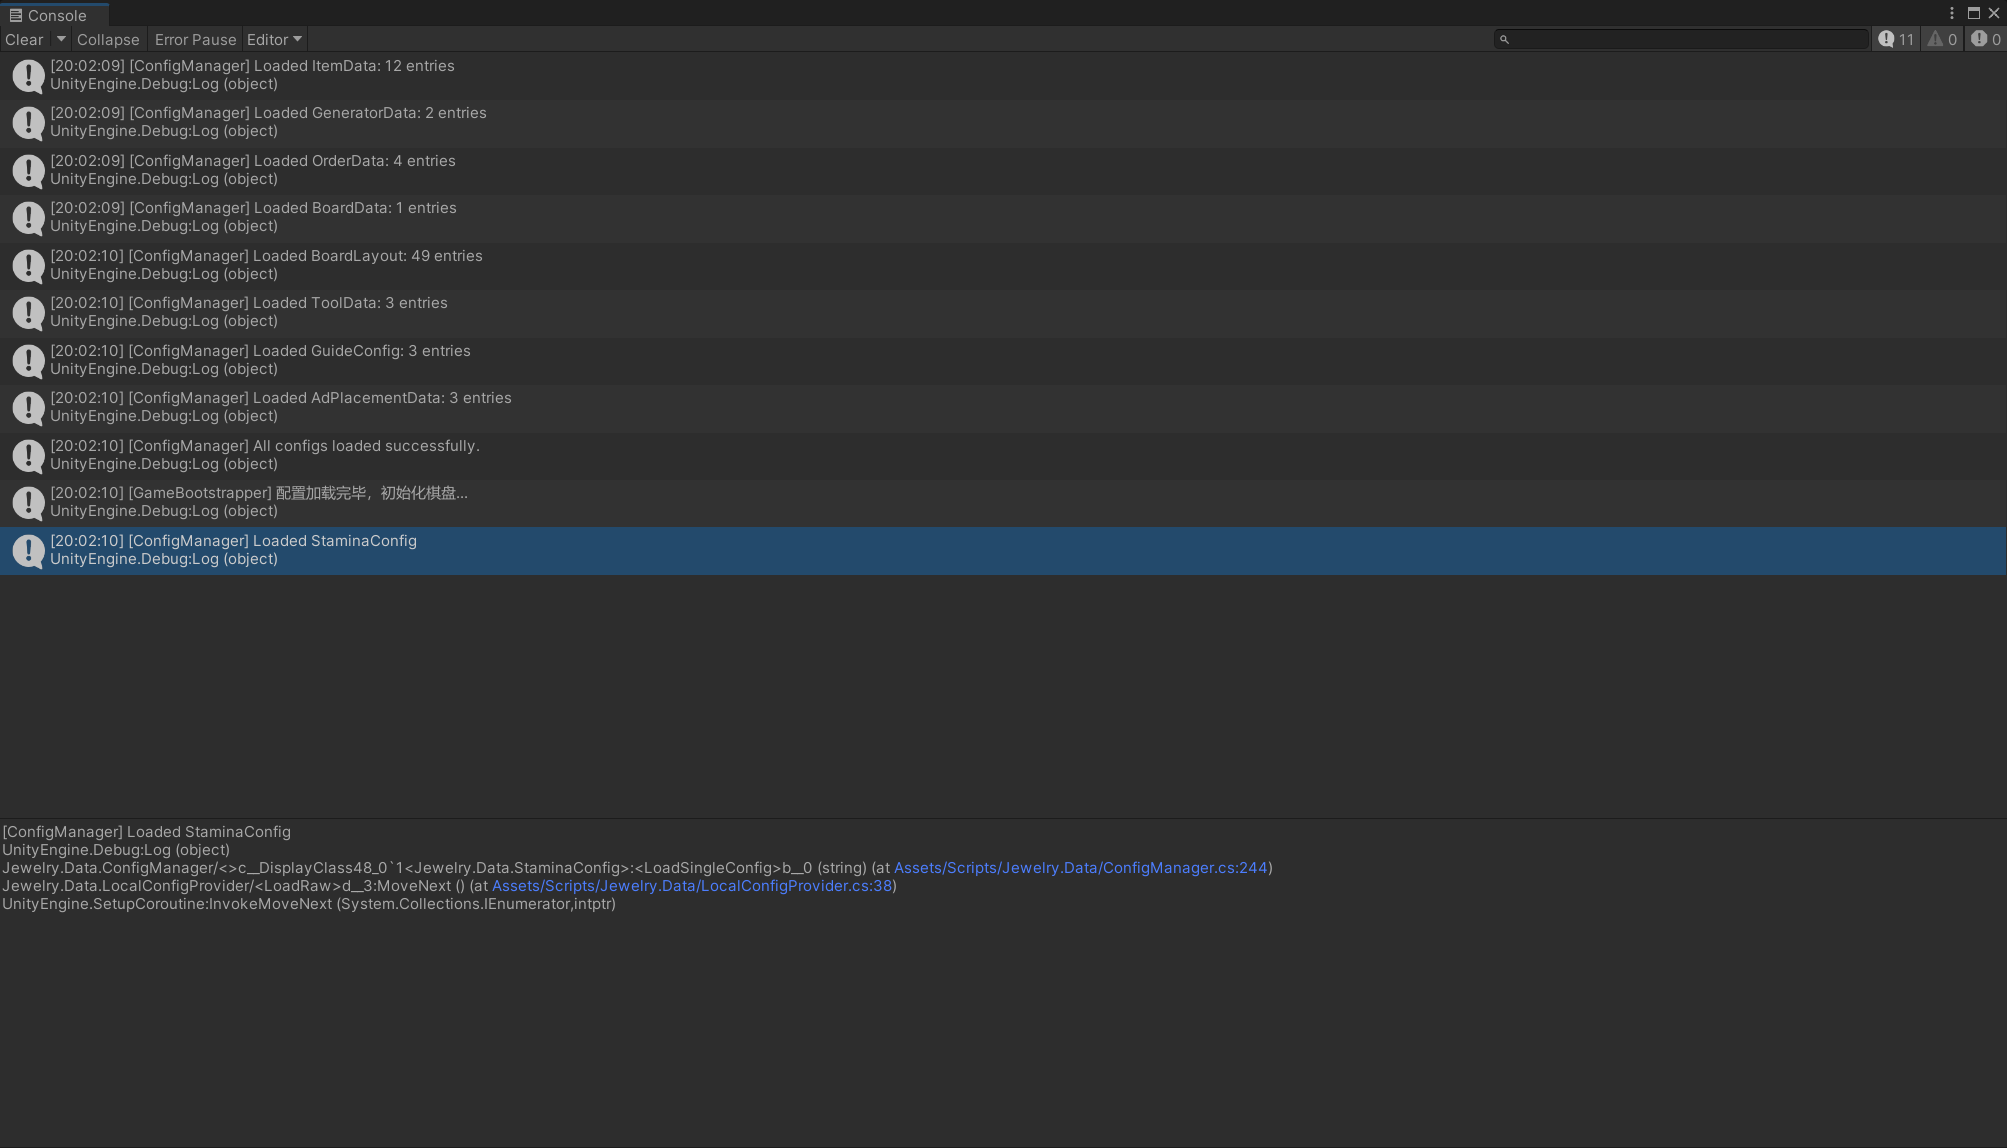Toggle info messages filter showing 11

(1896, 39)
